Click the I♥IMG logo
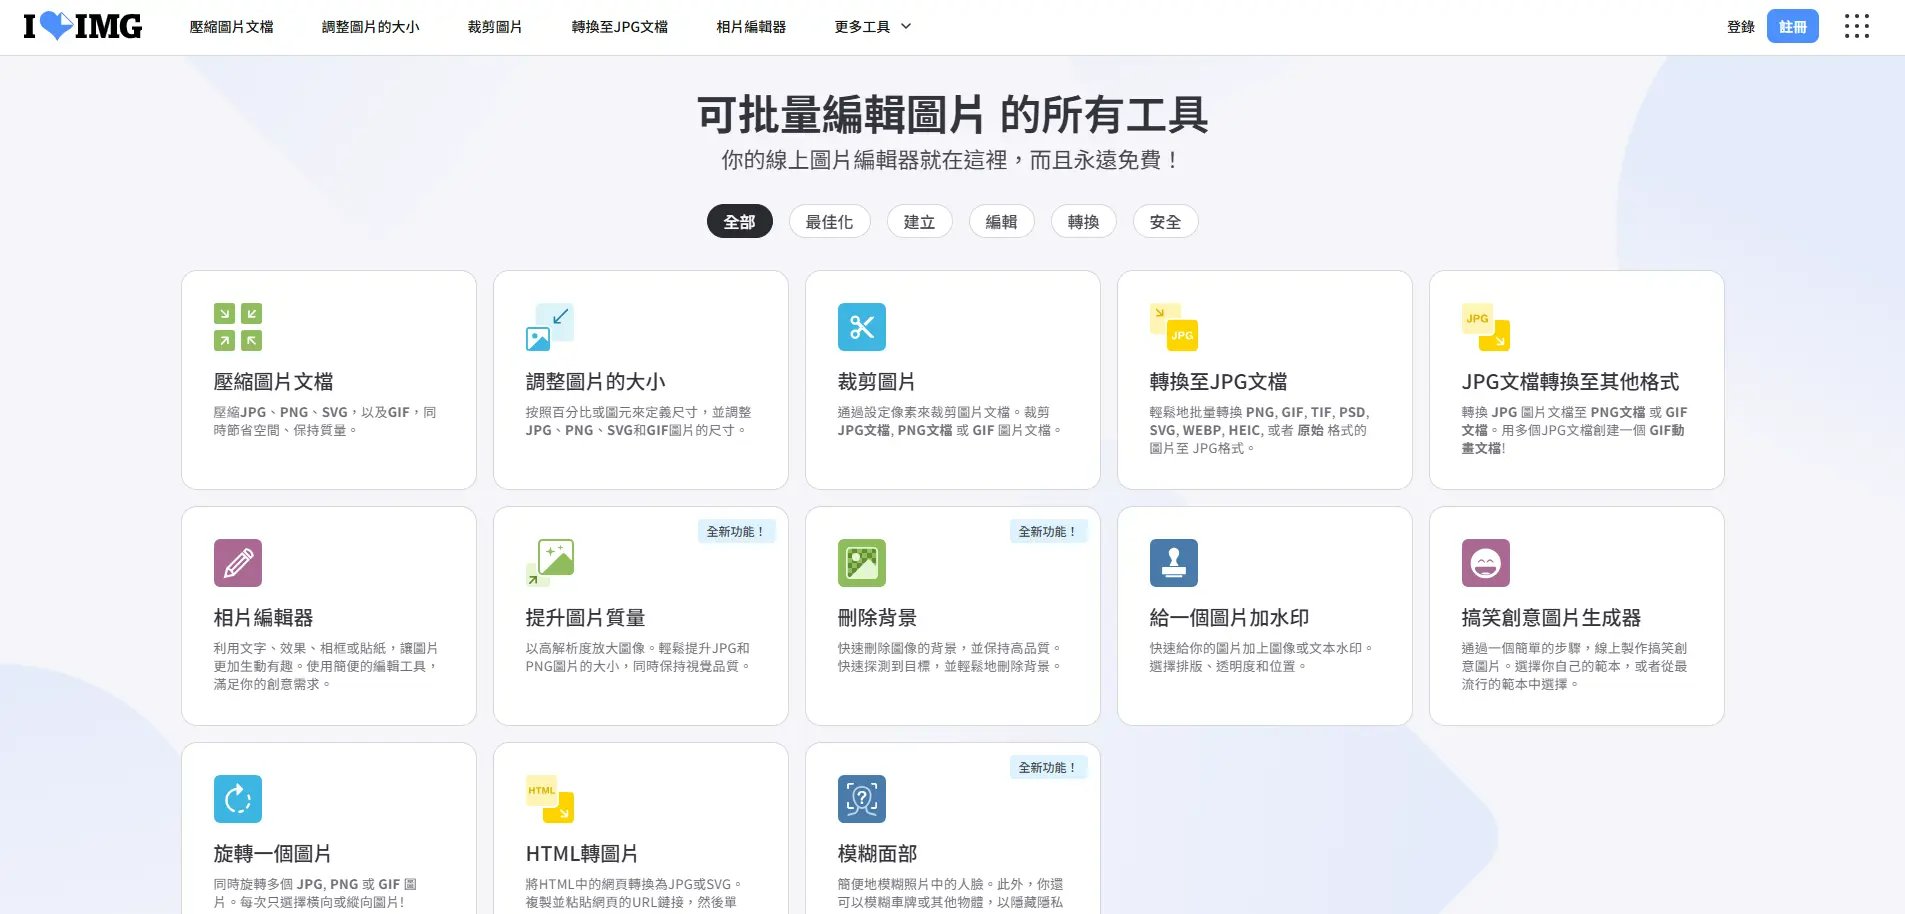Screen dimensions: 1905x914 click(x=80, y=26)
